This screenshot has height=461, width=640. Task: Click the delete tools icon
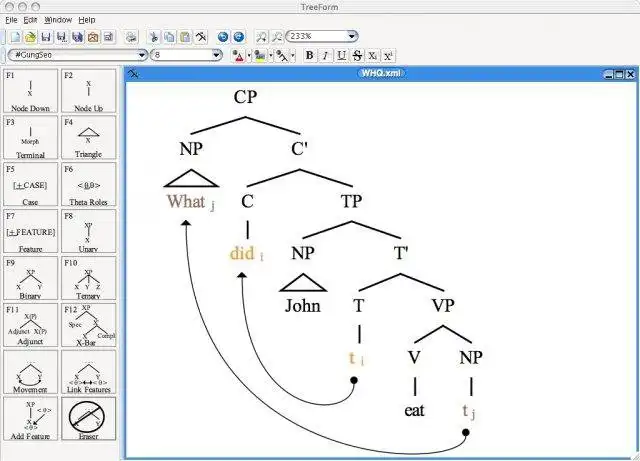tap(201, 37)
